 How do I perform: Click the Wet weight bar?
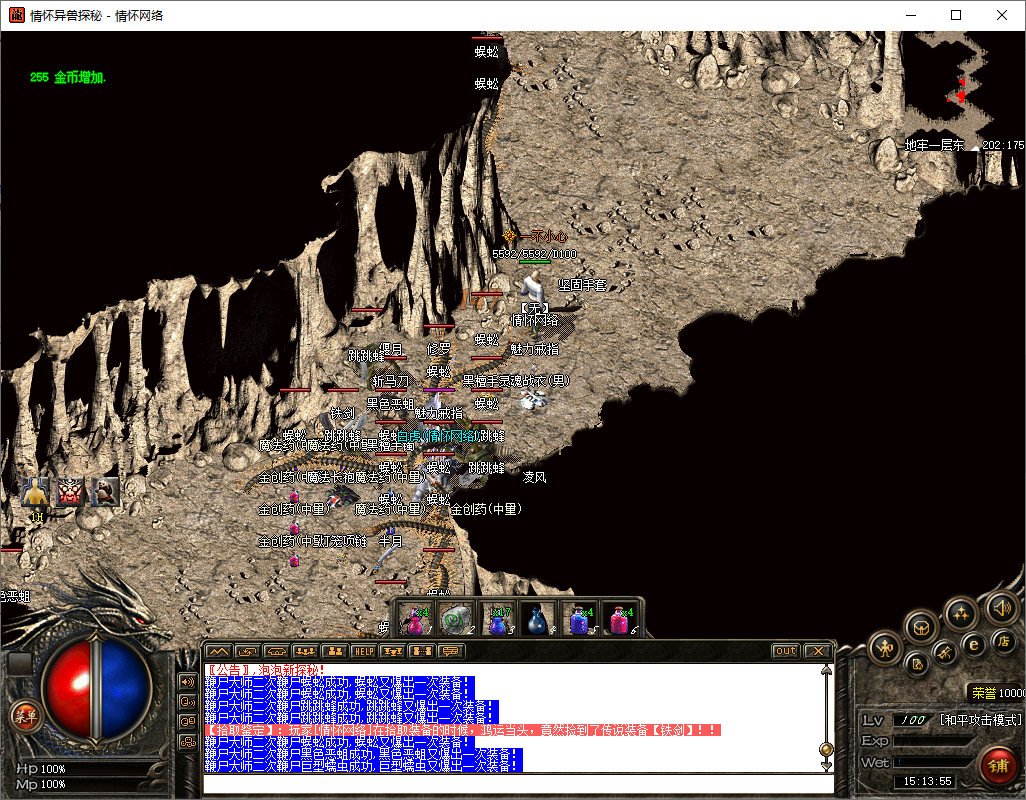tap(934, 762)
